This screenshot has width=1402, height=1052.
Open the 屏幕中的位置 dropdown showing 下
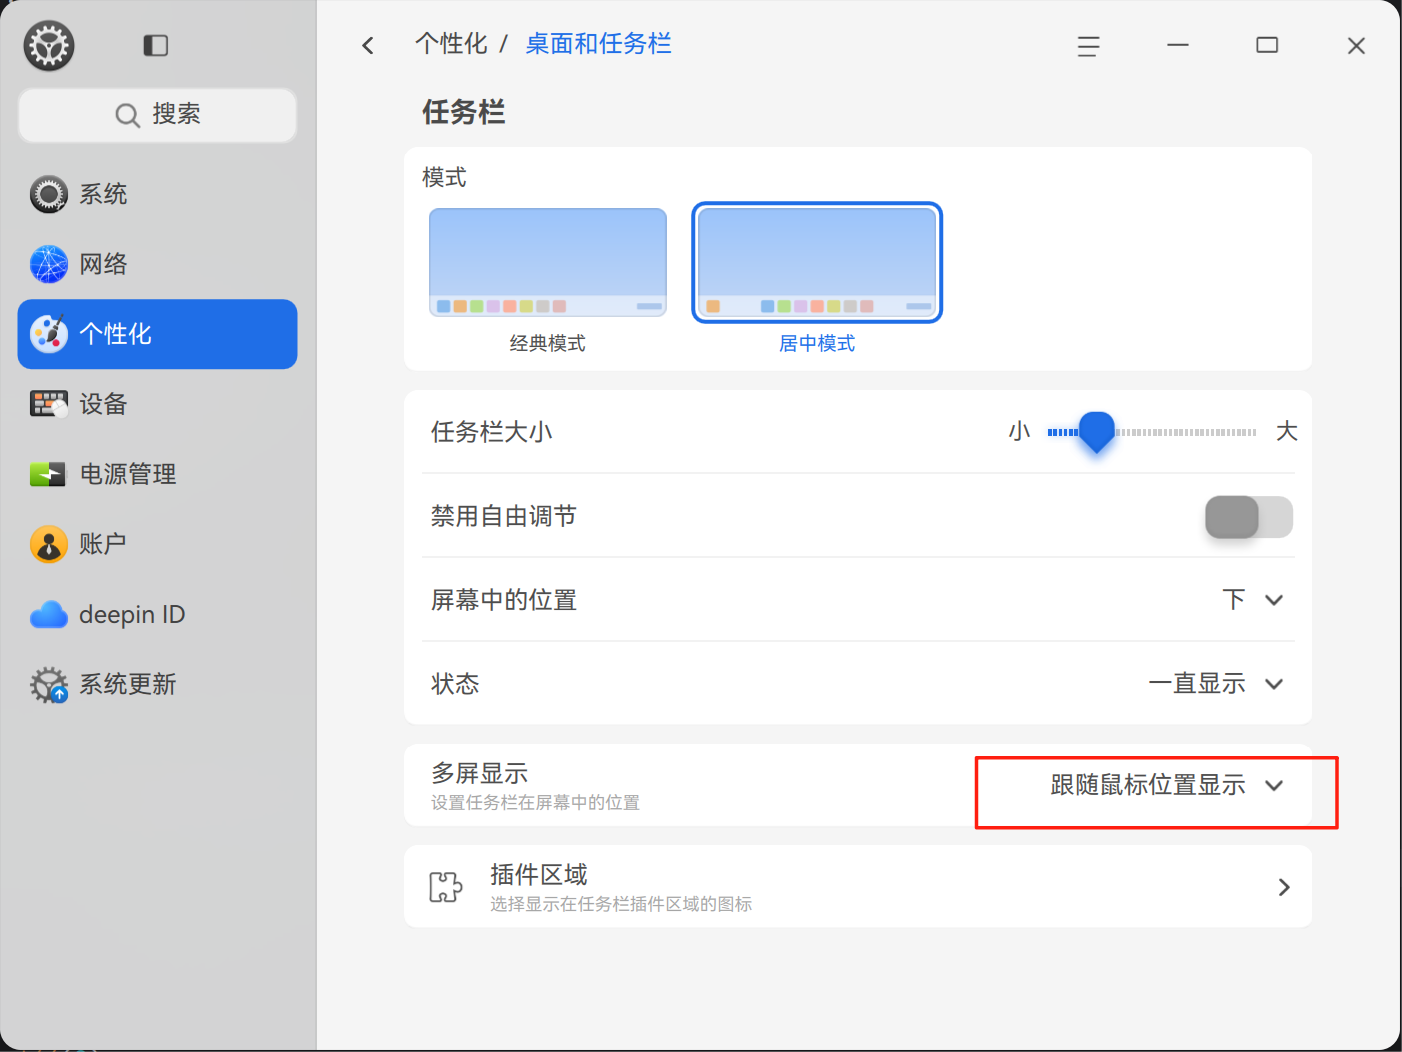coord(1253,600)
